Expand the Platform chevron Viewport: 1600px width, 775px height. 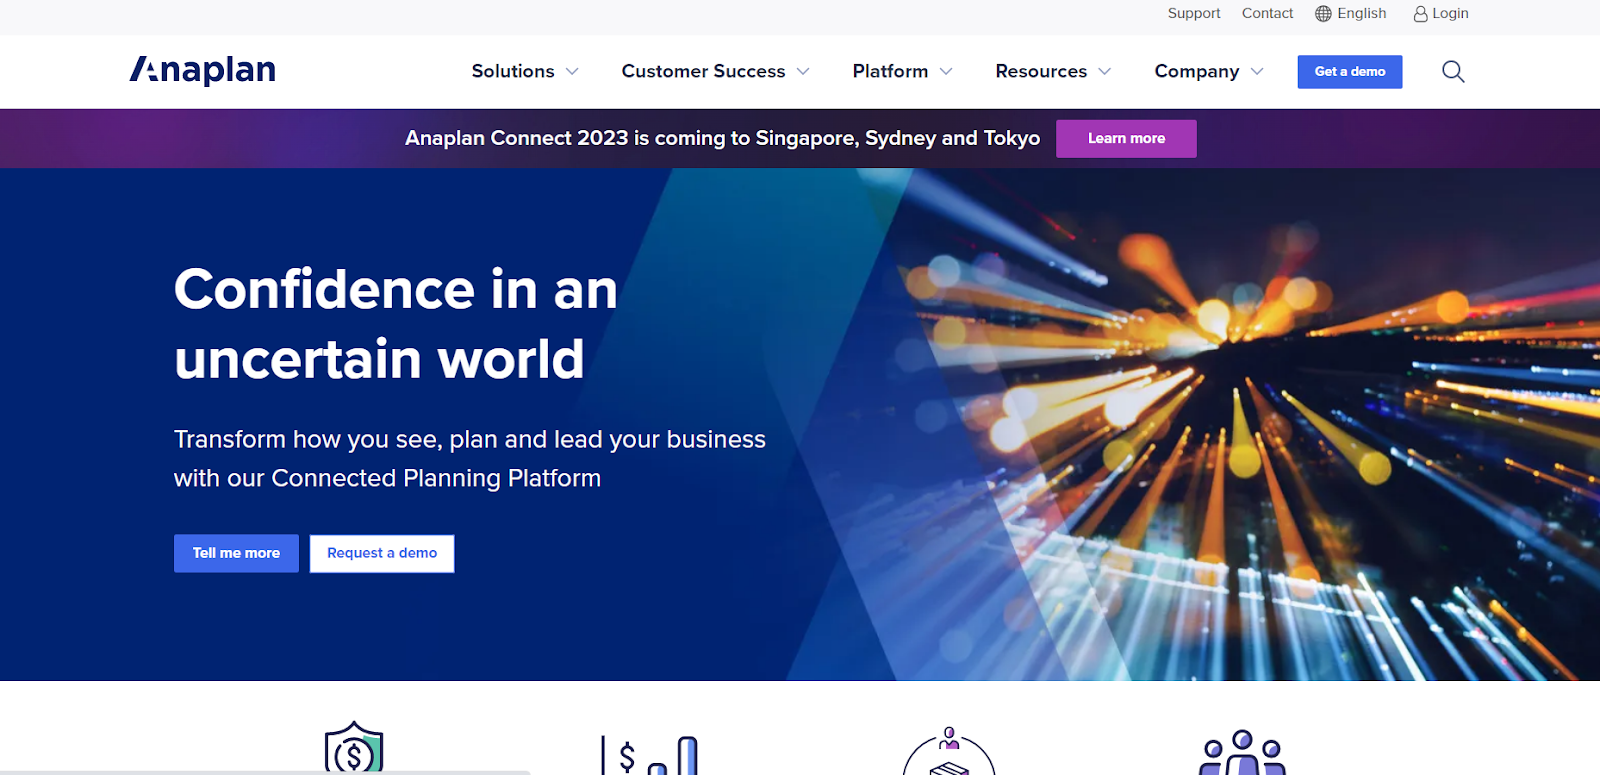(946, 71)
